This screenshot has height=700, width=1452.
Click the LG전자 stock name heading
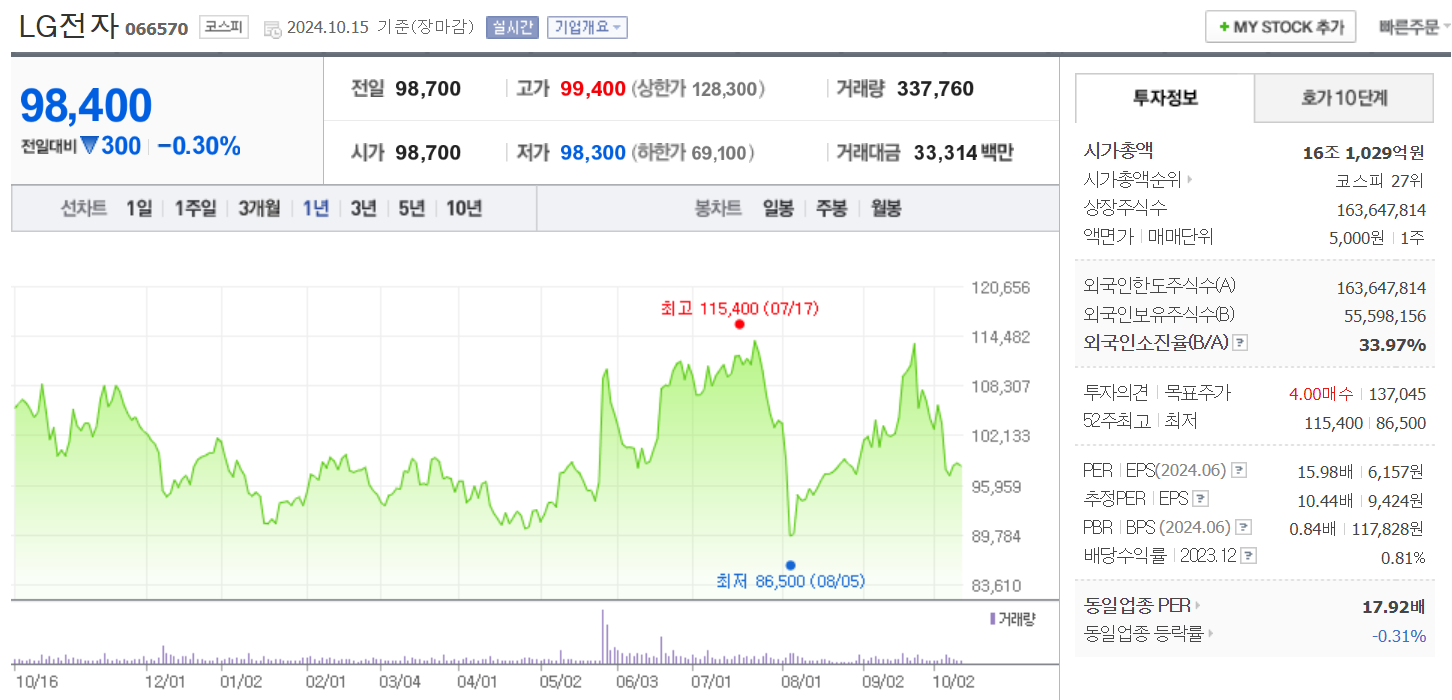coord(68,26)
